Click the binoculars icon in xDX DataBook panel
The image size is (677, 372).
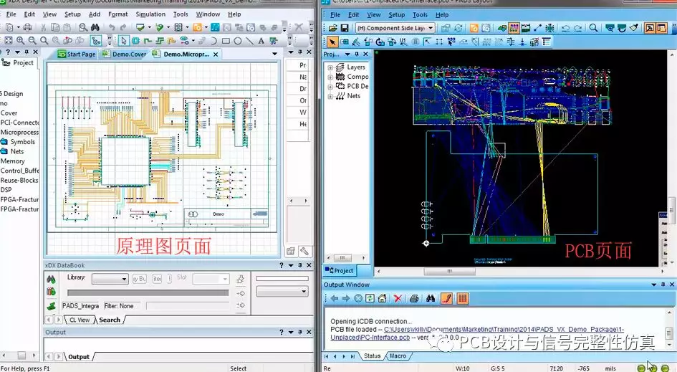point(51,279)
